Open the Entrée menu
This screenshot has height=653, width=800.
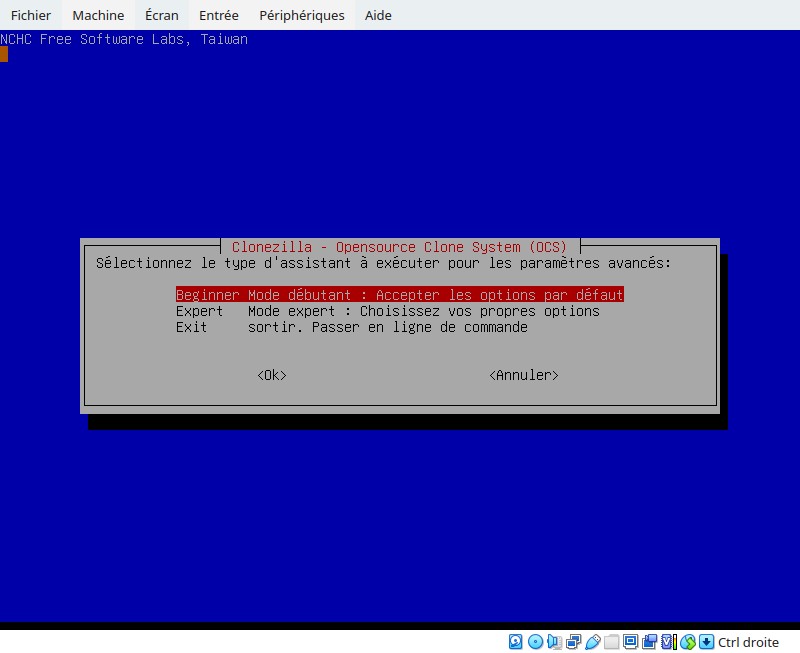pyautogui.click(x=218, y=15)
